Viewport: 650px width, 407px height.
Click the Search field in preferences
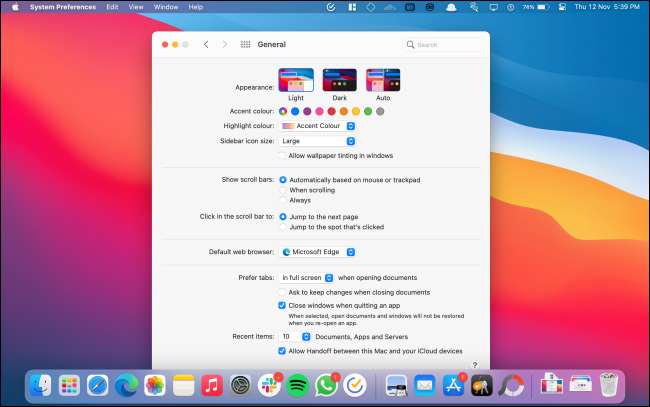tap(441, 44)
